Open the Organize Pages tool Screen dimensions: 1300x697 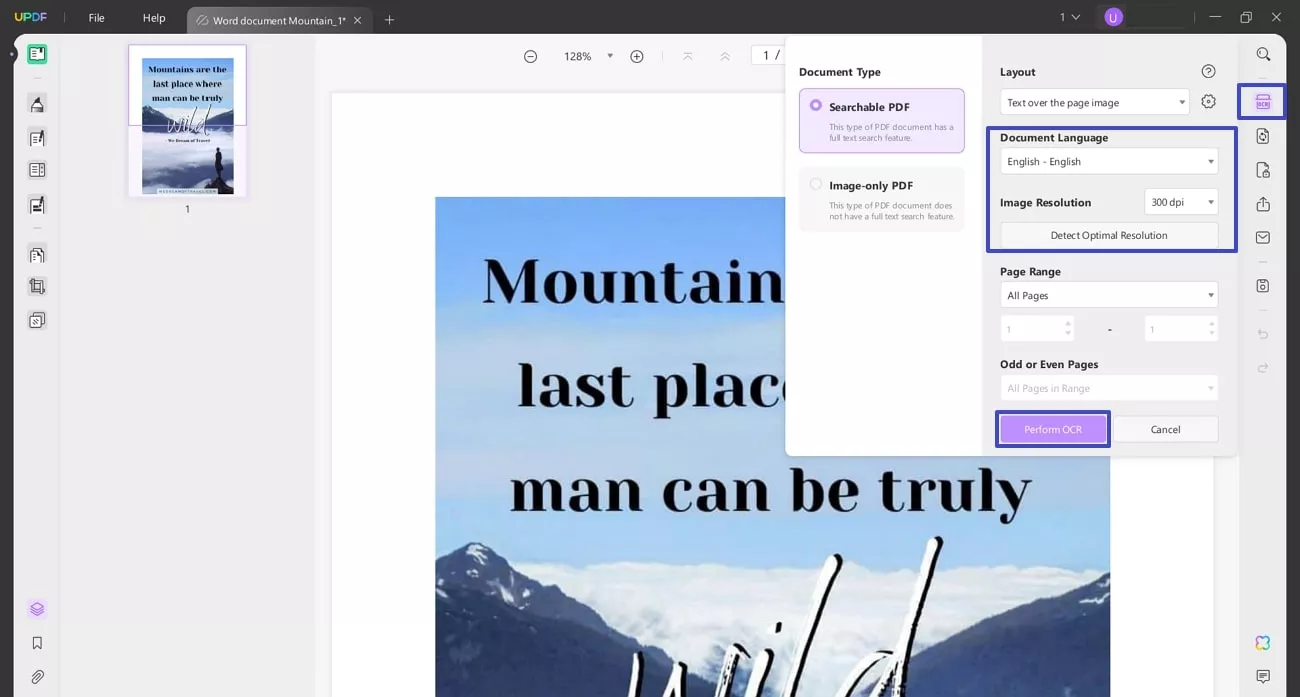(37, 254)
